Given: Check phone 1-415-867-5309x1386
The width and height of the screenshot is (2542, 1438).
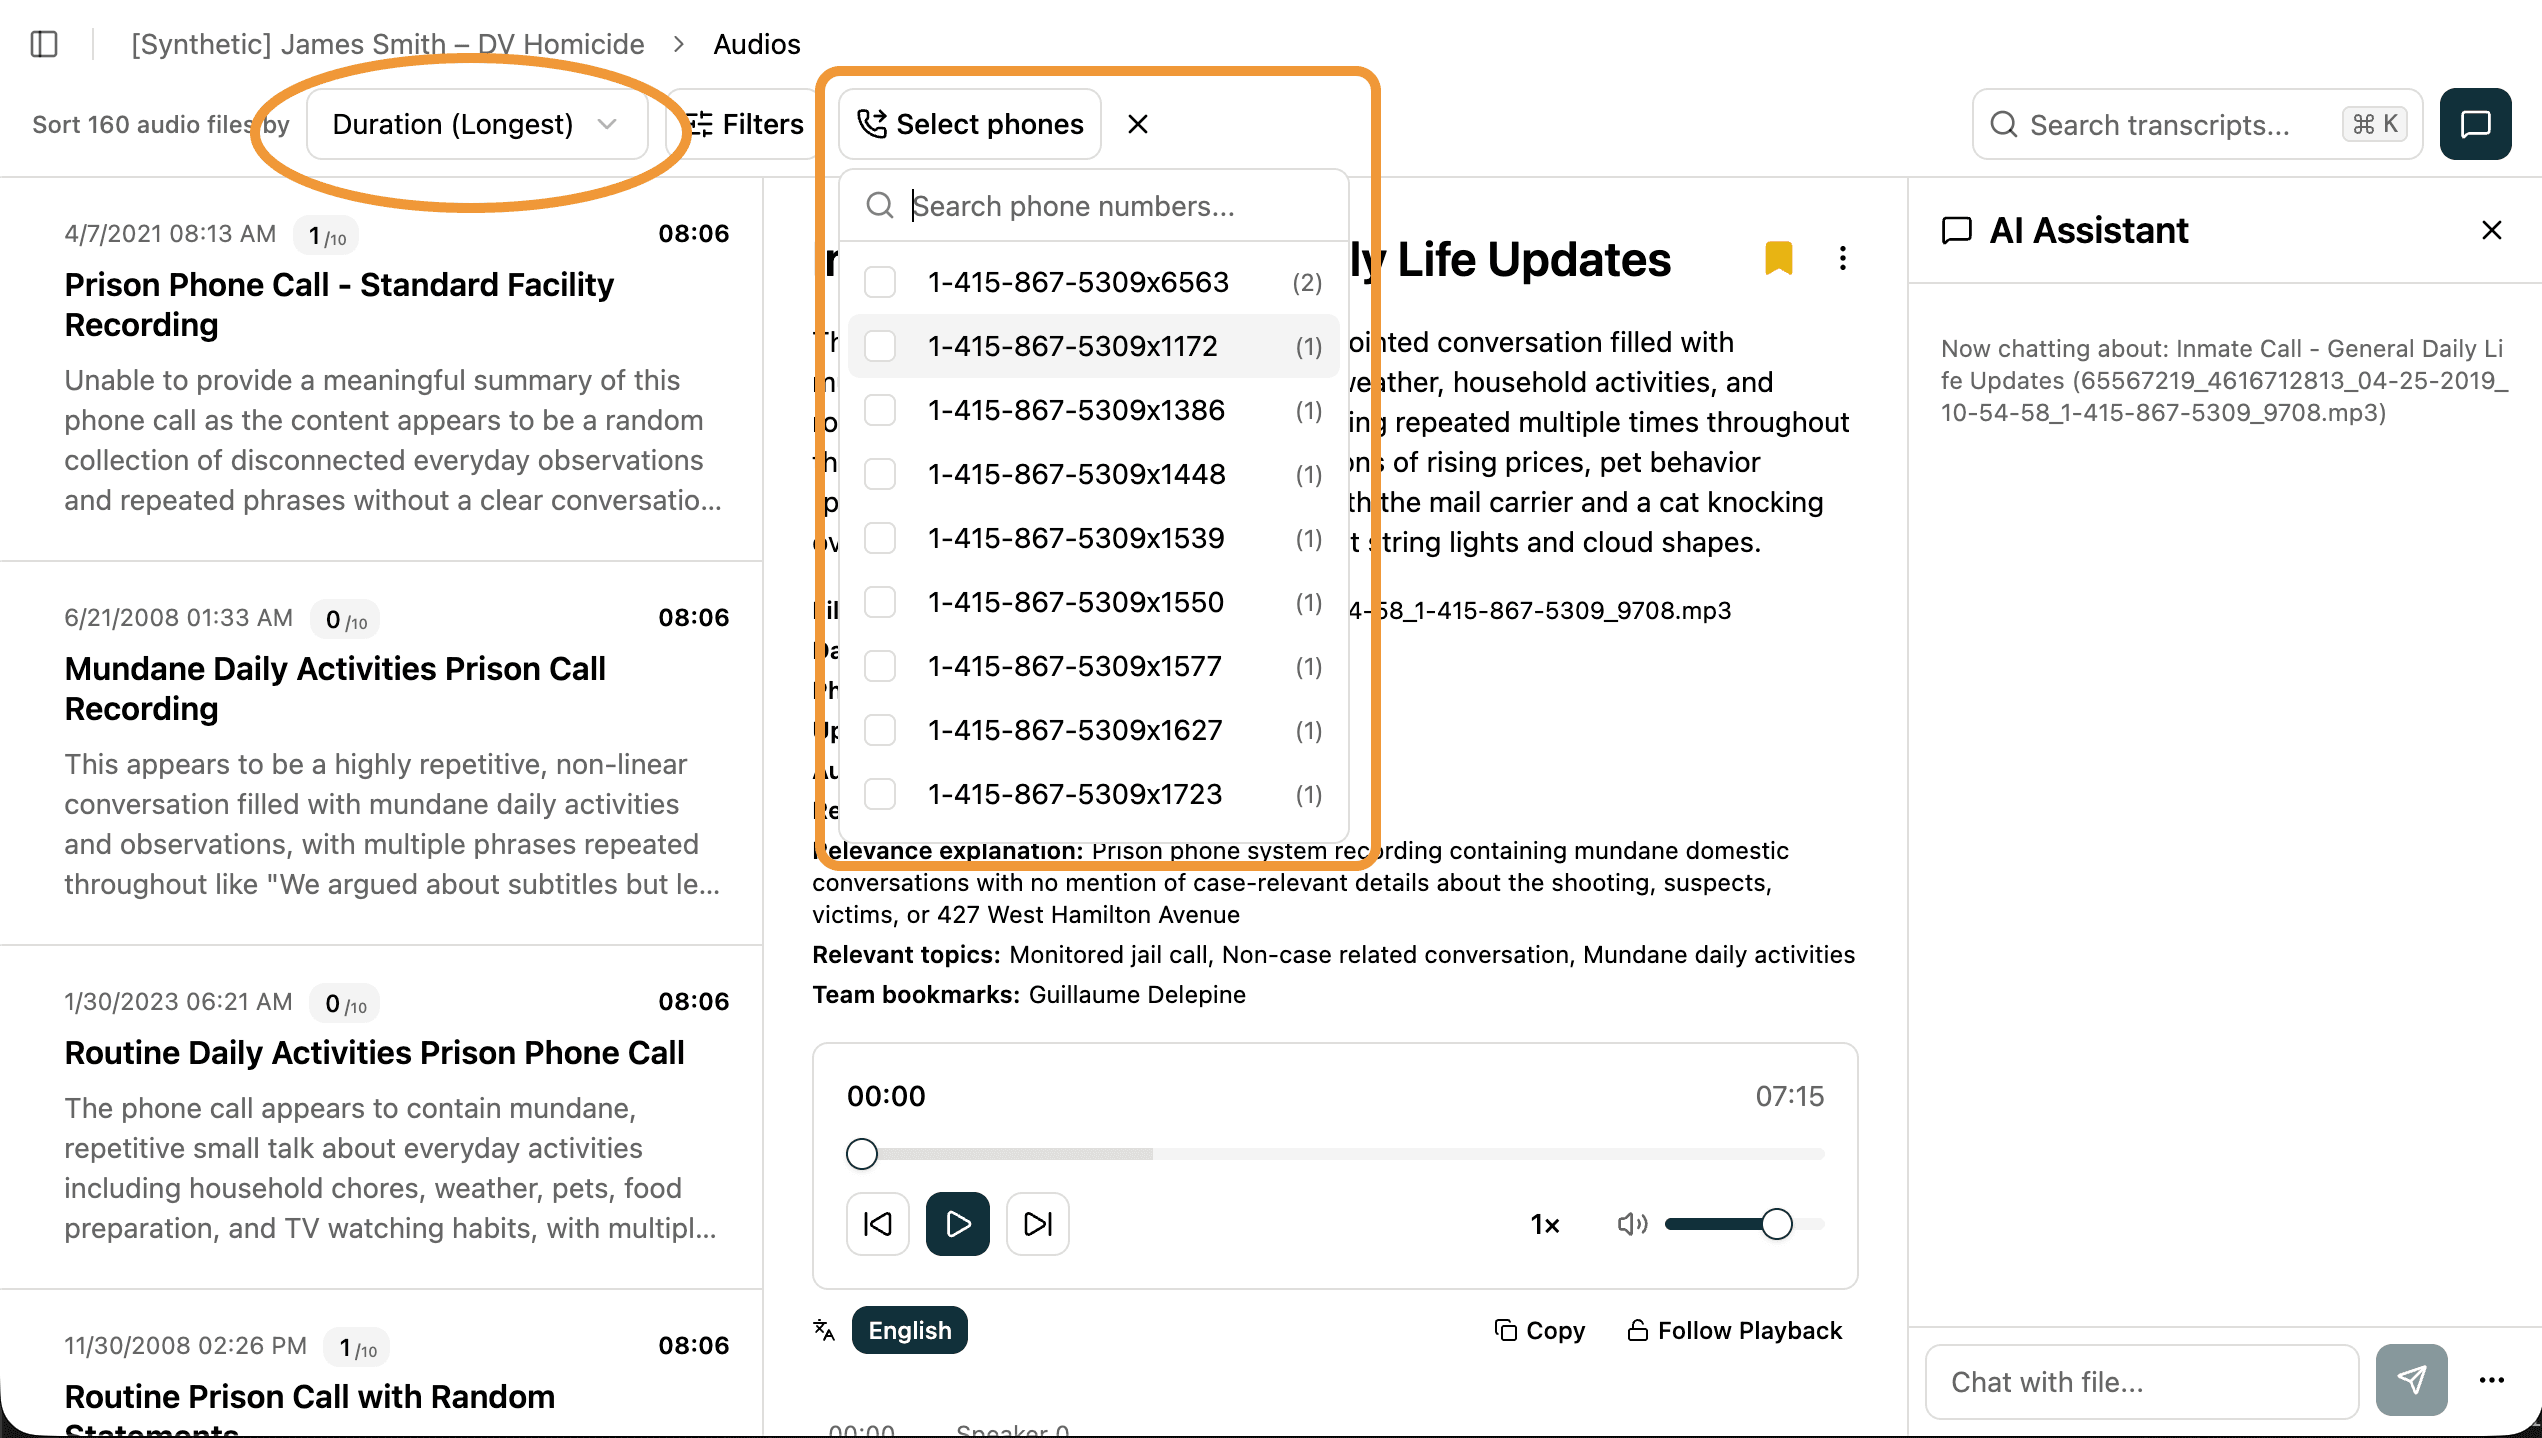Looking at the screenshot, I should (x=880, y=410).
